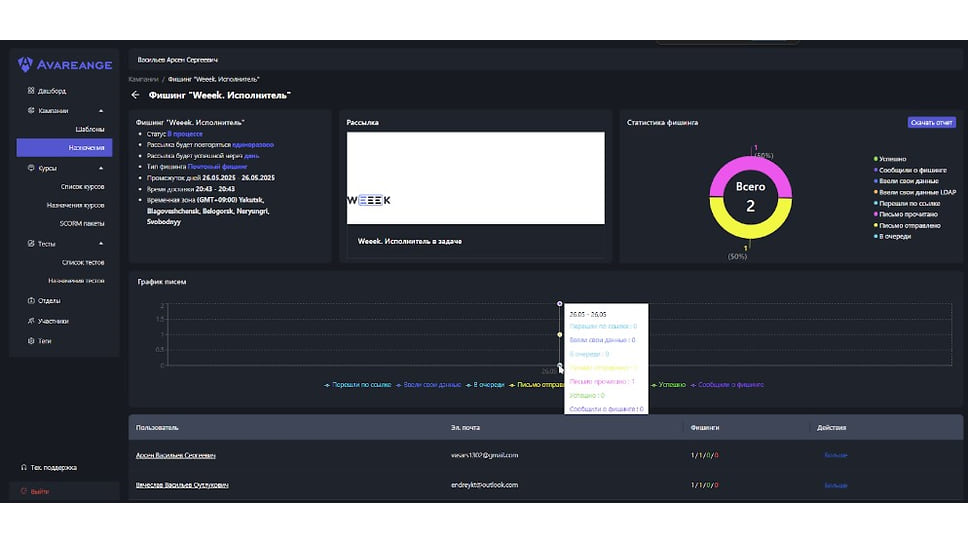Click the Пользователь column header
The image size is (968, 544).
pyautogui.click(x=157, y=427)
